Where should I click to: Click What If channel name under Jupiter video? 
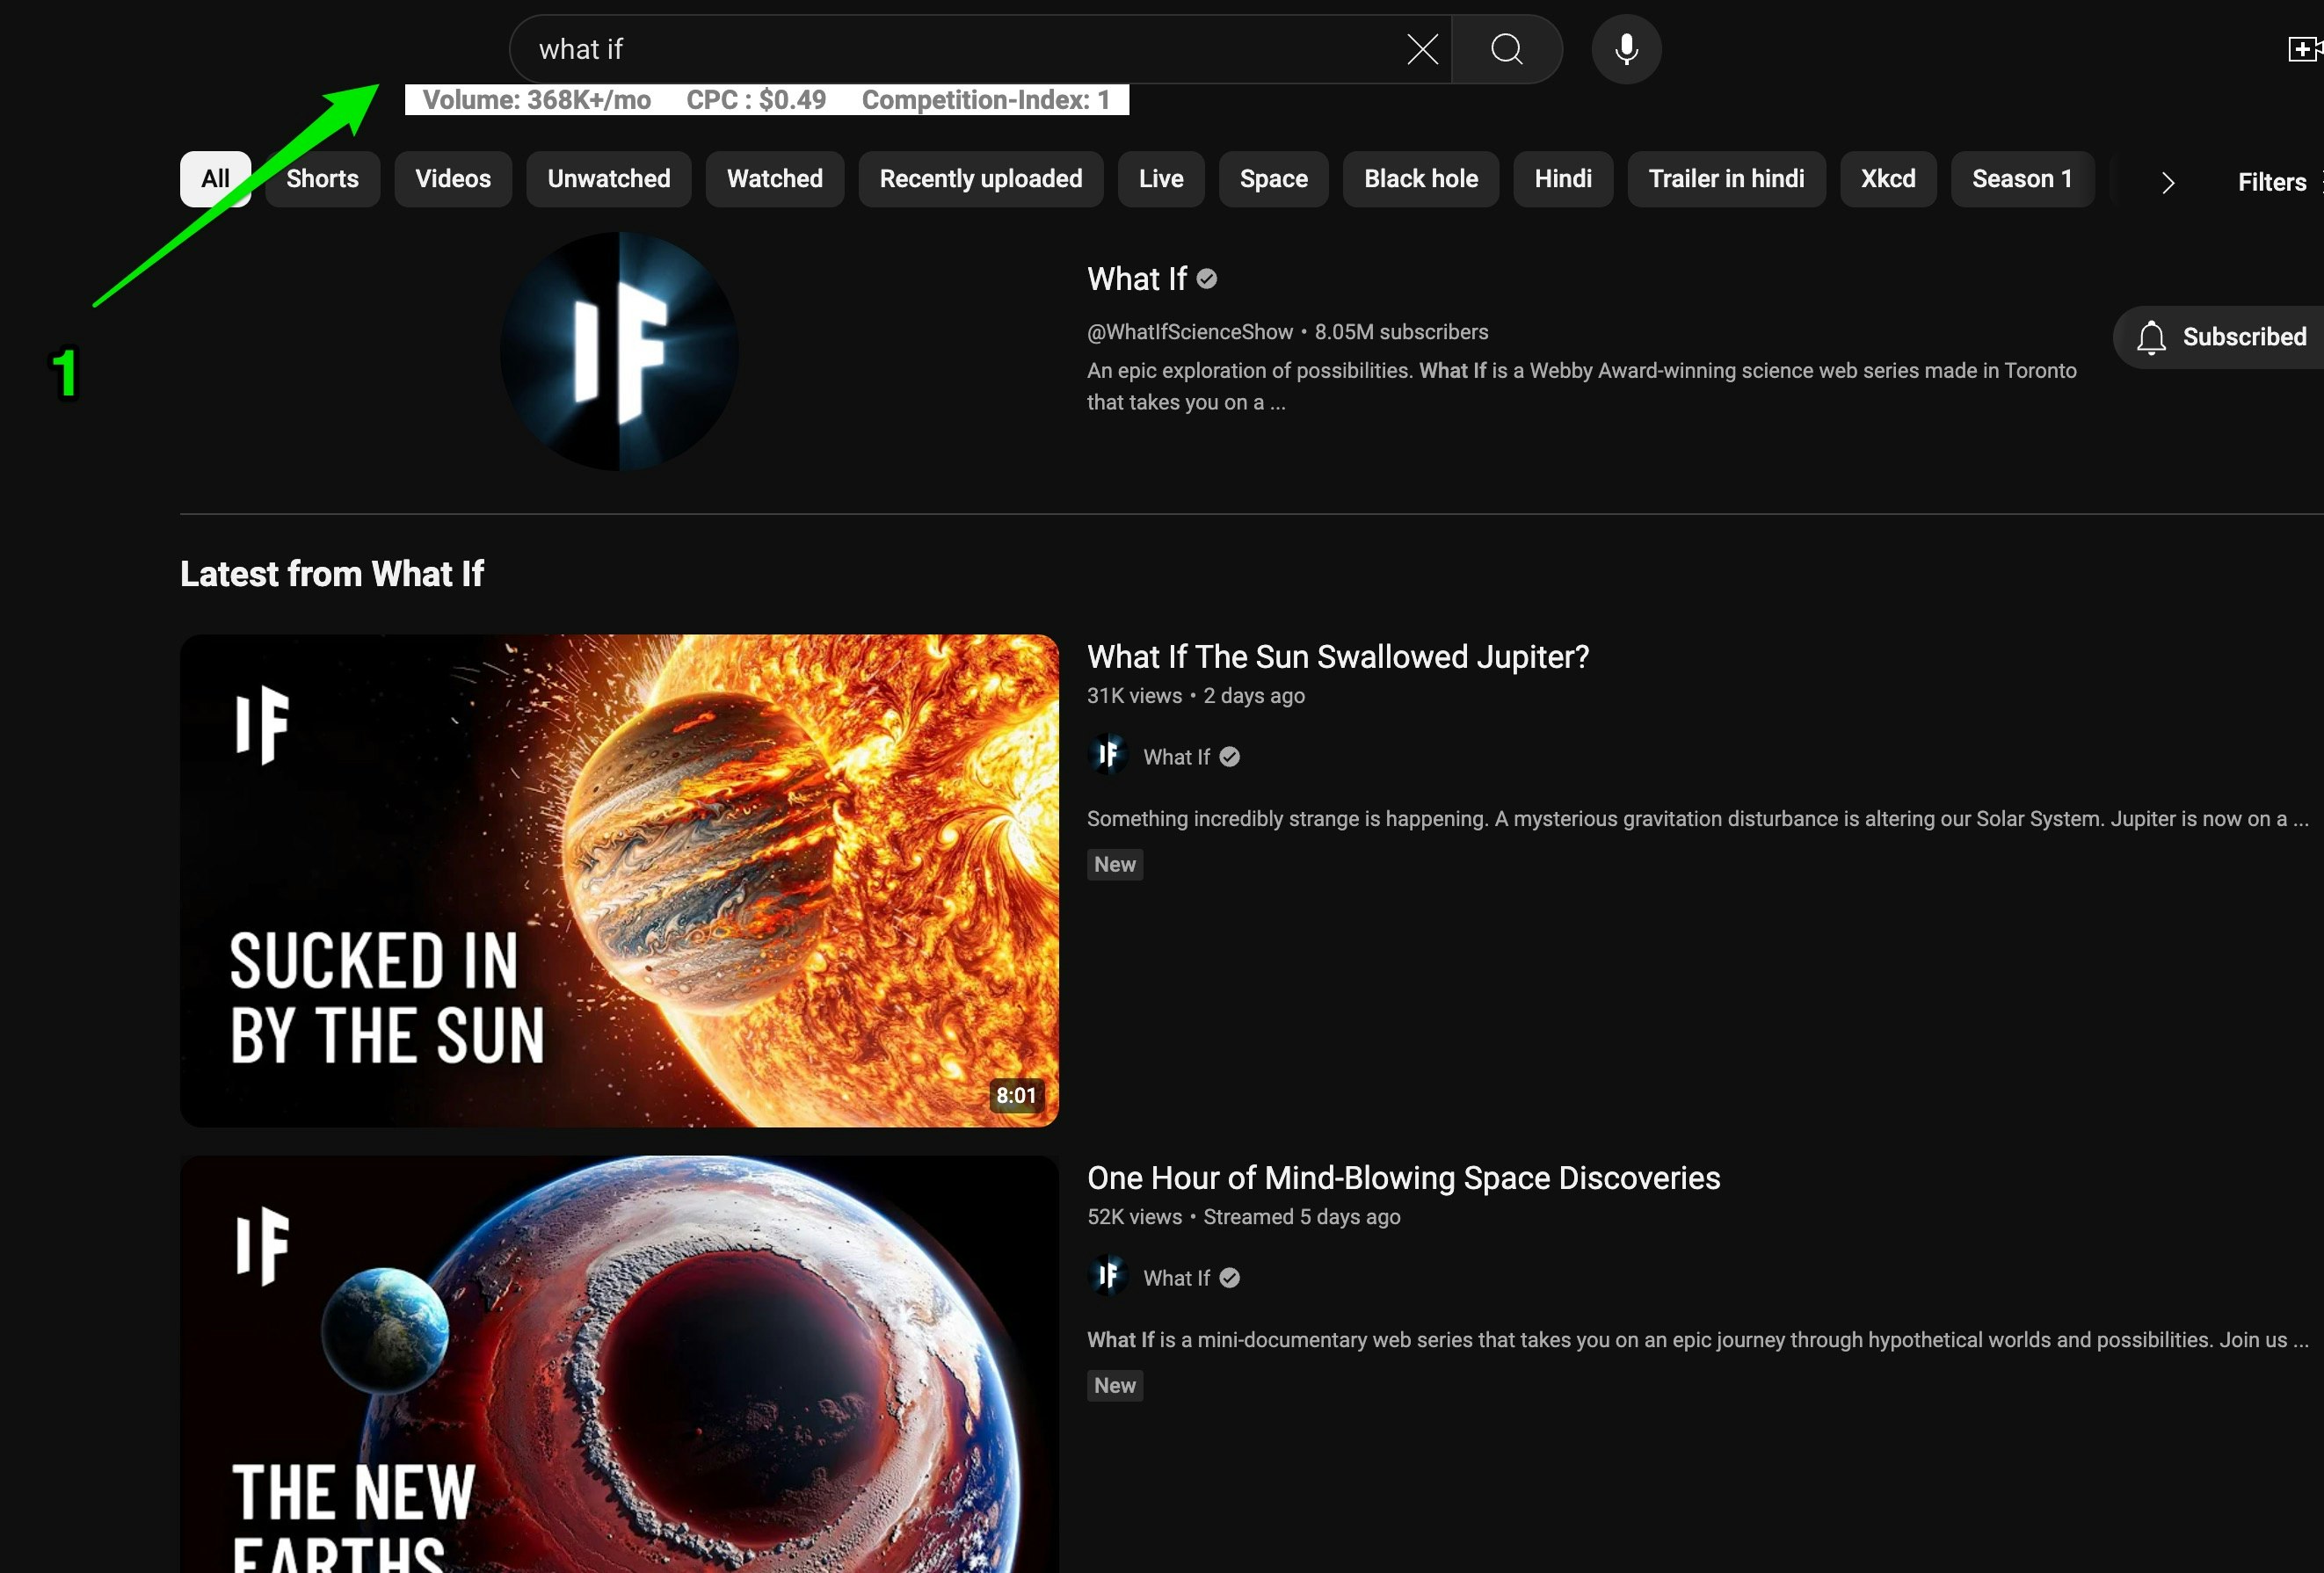pos(1176,757)
